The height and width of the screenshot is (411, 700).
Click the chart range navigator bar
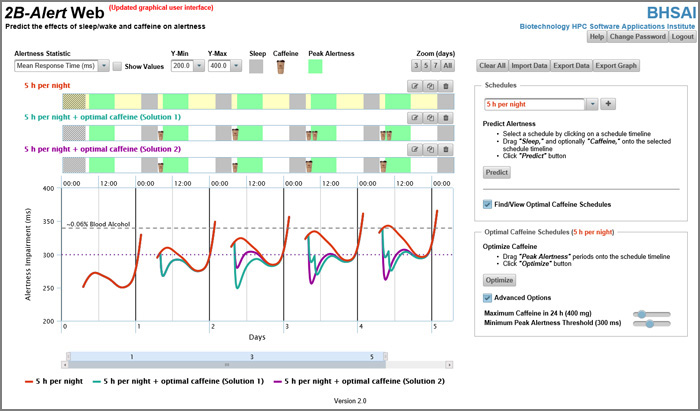[227, 357]
